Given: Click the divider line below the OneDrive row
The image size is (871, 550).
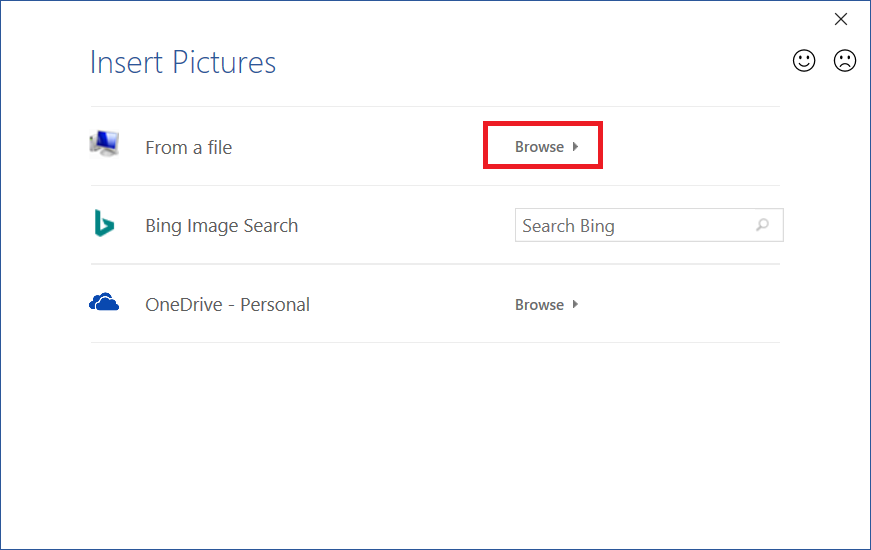Looking at the screenshot, I should click(435, 343).
